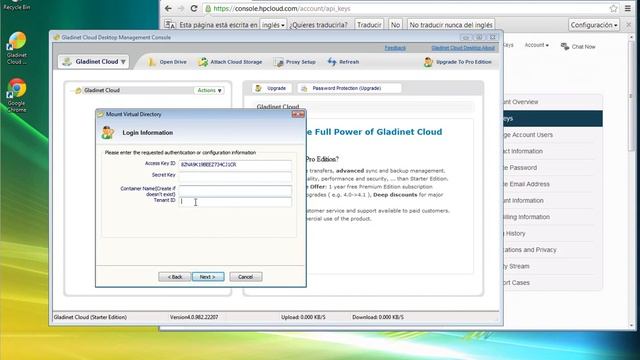Click the Back button in wizard
This screenshot has height=360, width=640.
[174, 277]
